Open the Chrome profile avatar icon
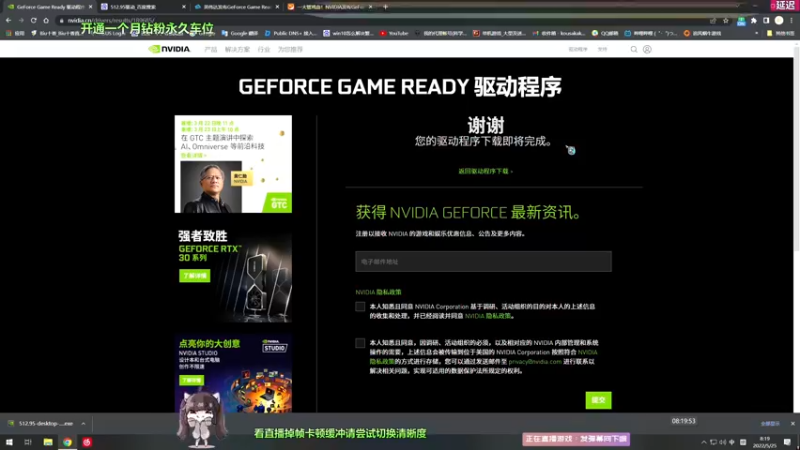Screen dimensions: 800x450 [779, 20]
